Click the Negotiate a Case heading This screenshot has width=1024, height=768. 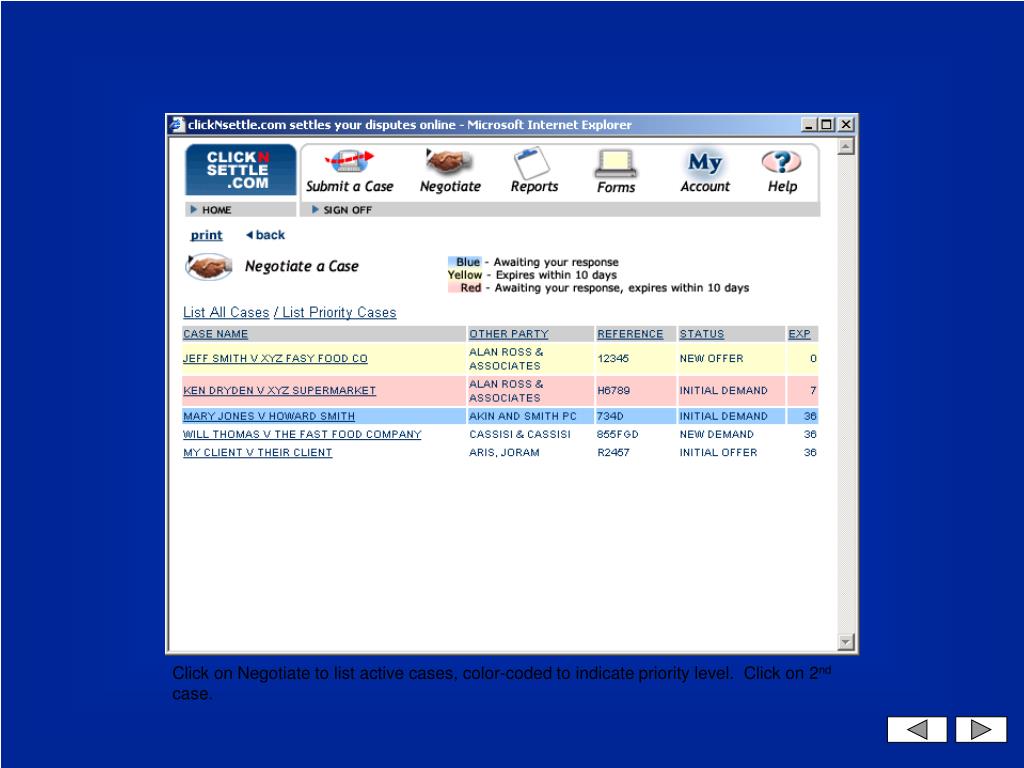[x=302, y=266]
